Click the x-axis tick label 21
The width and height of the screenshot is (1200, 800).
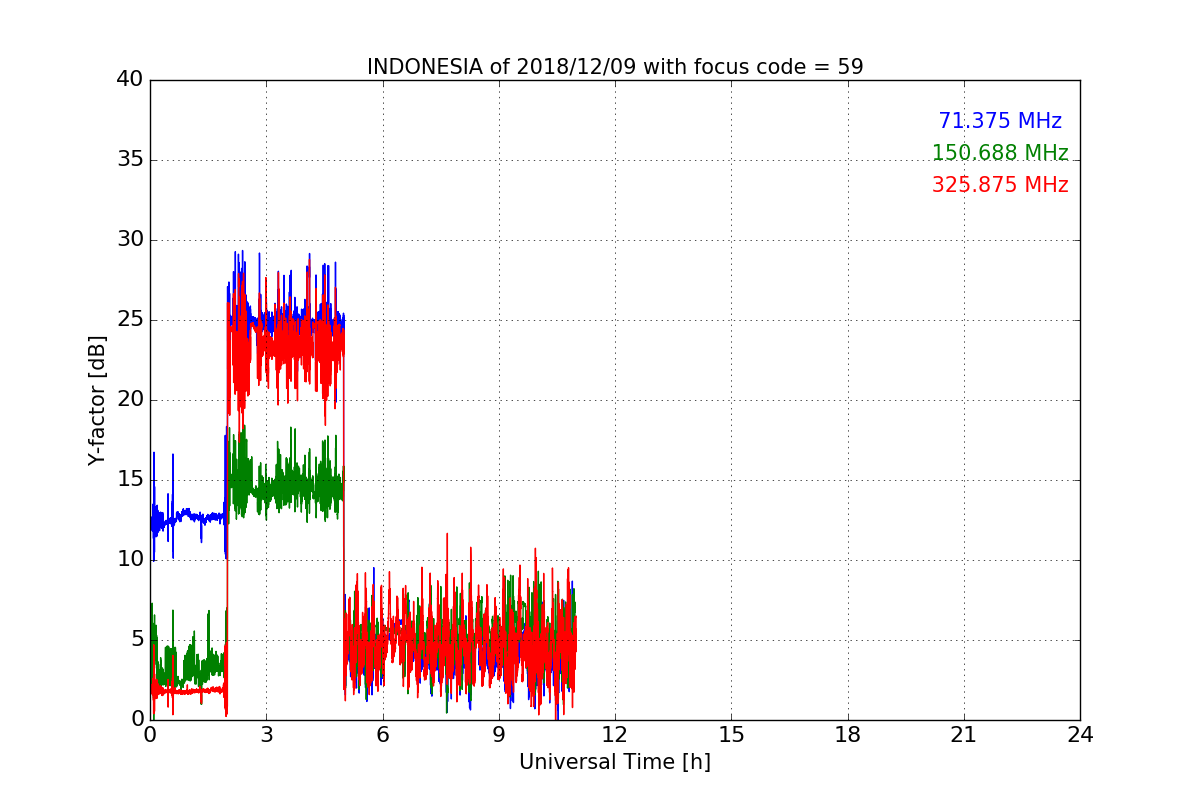964,735
